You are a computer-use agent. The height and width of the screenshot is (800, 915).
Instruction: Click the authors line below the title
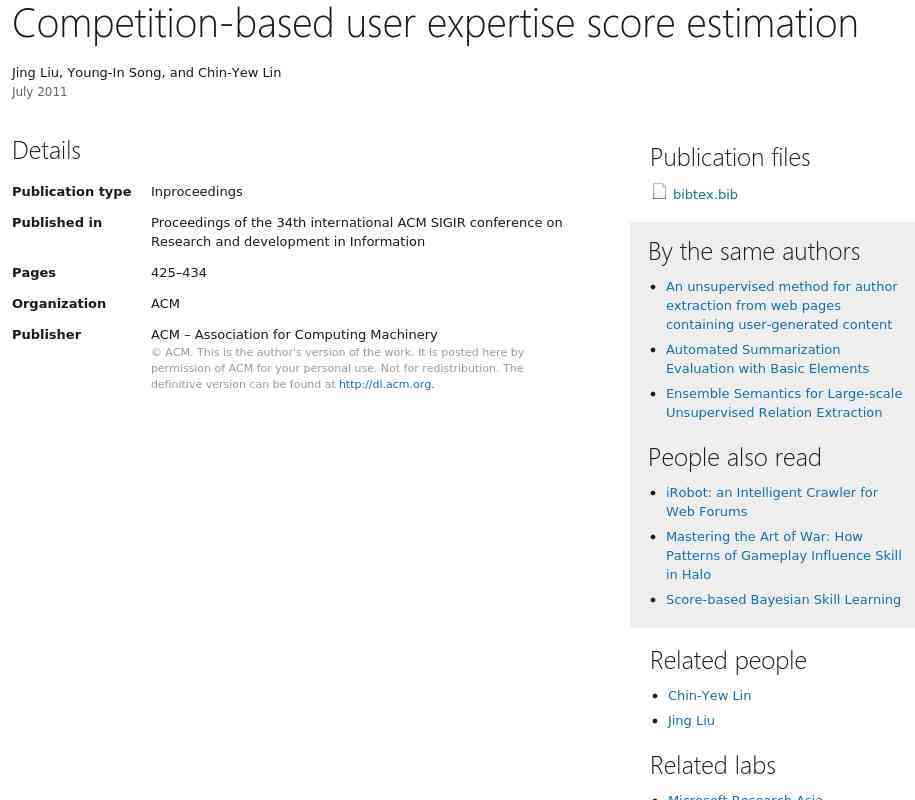click(x=146, y=73)
